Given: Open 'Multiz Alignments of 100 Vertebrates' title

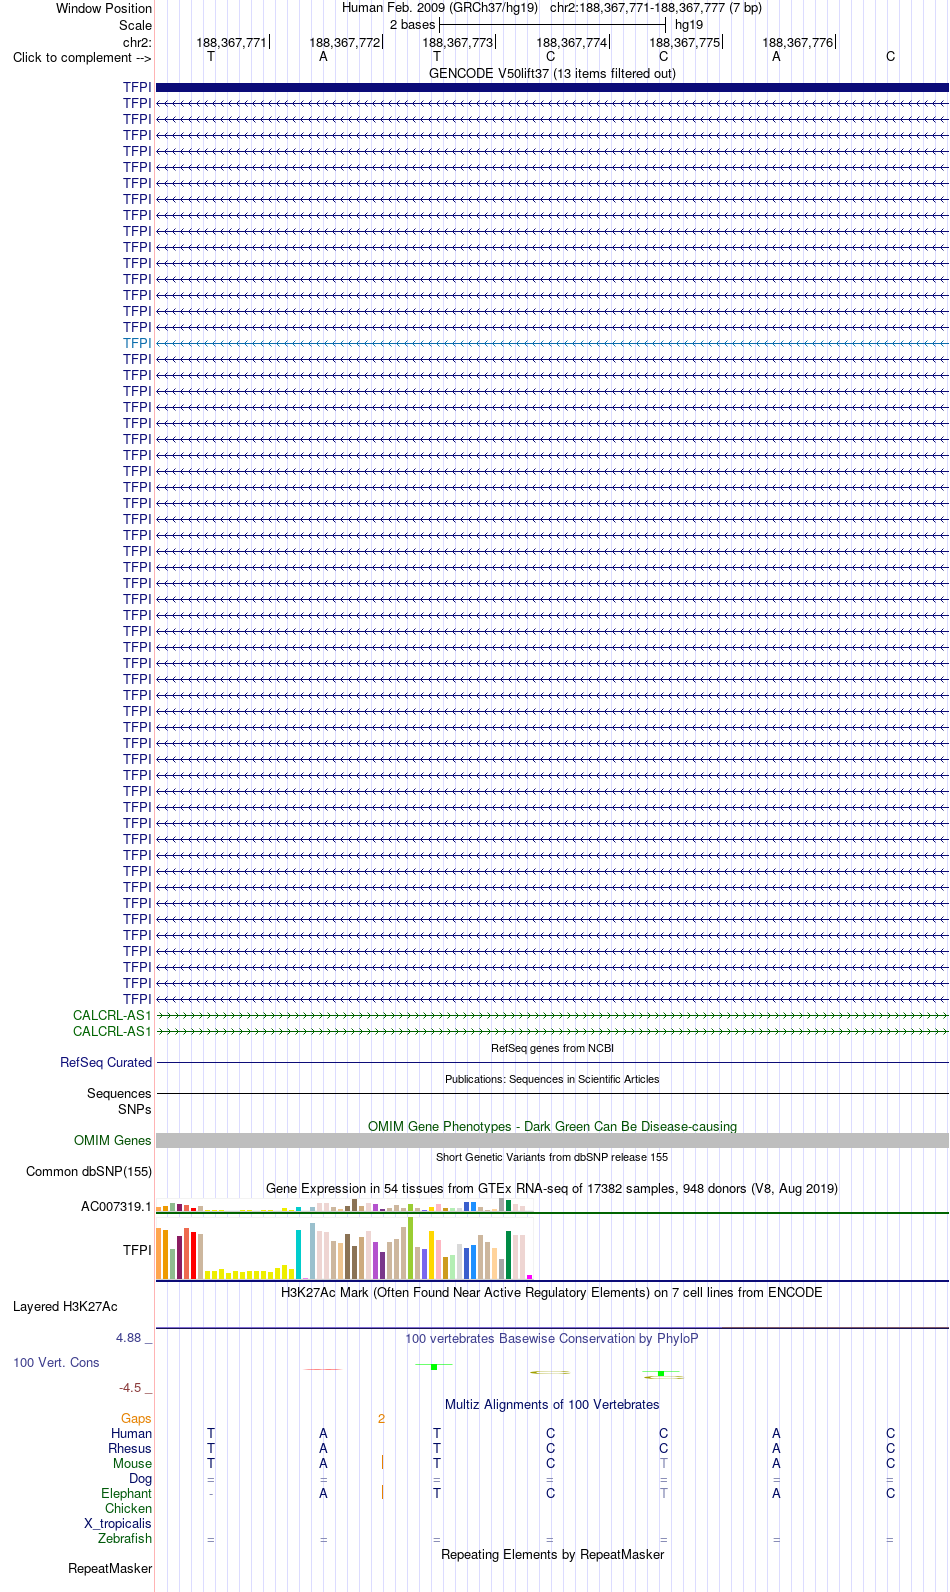Looking at the screenshot, I should tap(552, 1404).
